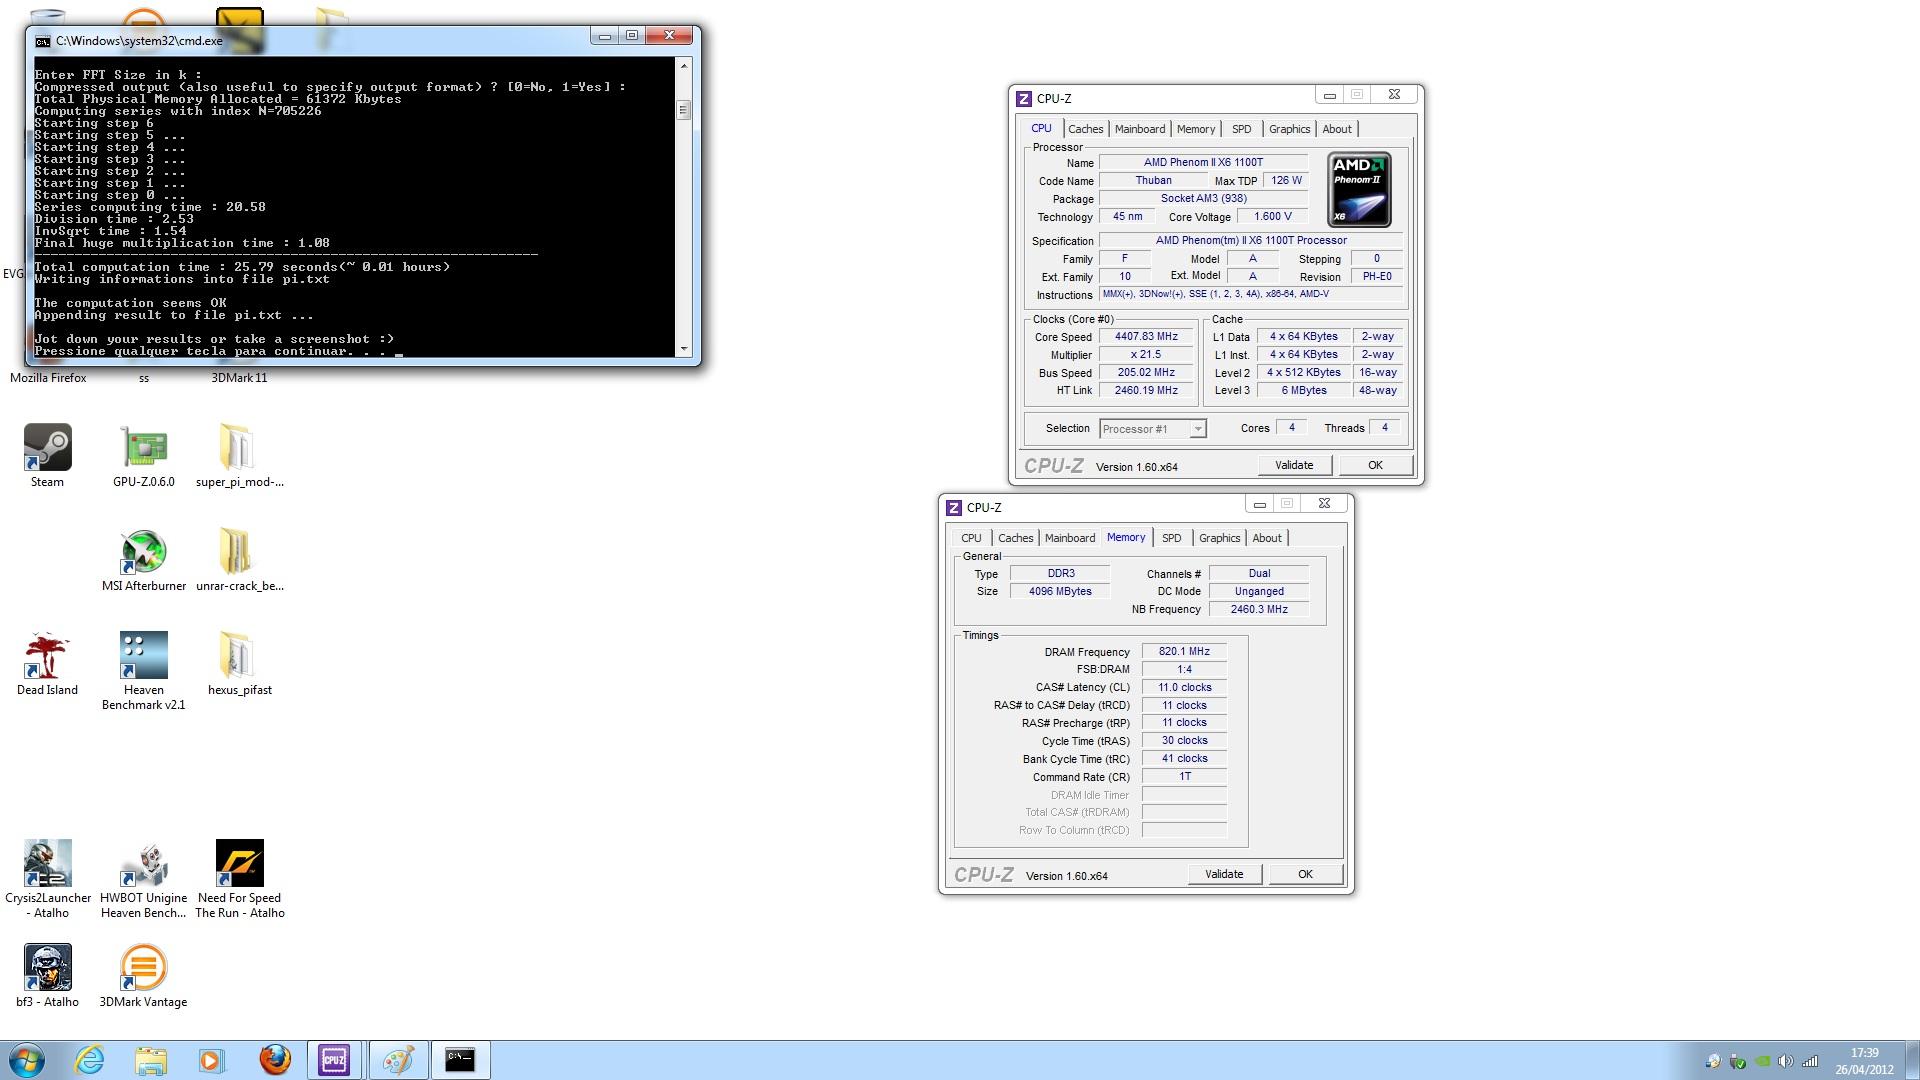Image resolution: width=1920 pixels, height=1080 pixels.
Task: Select the 3DMark 11 desktop icon label
Action: pos(239,378)
